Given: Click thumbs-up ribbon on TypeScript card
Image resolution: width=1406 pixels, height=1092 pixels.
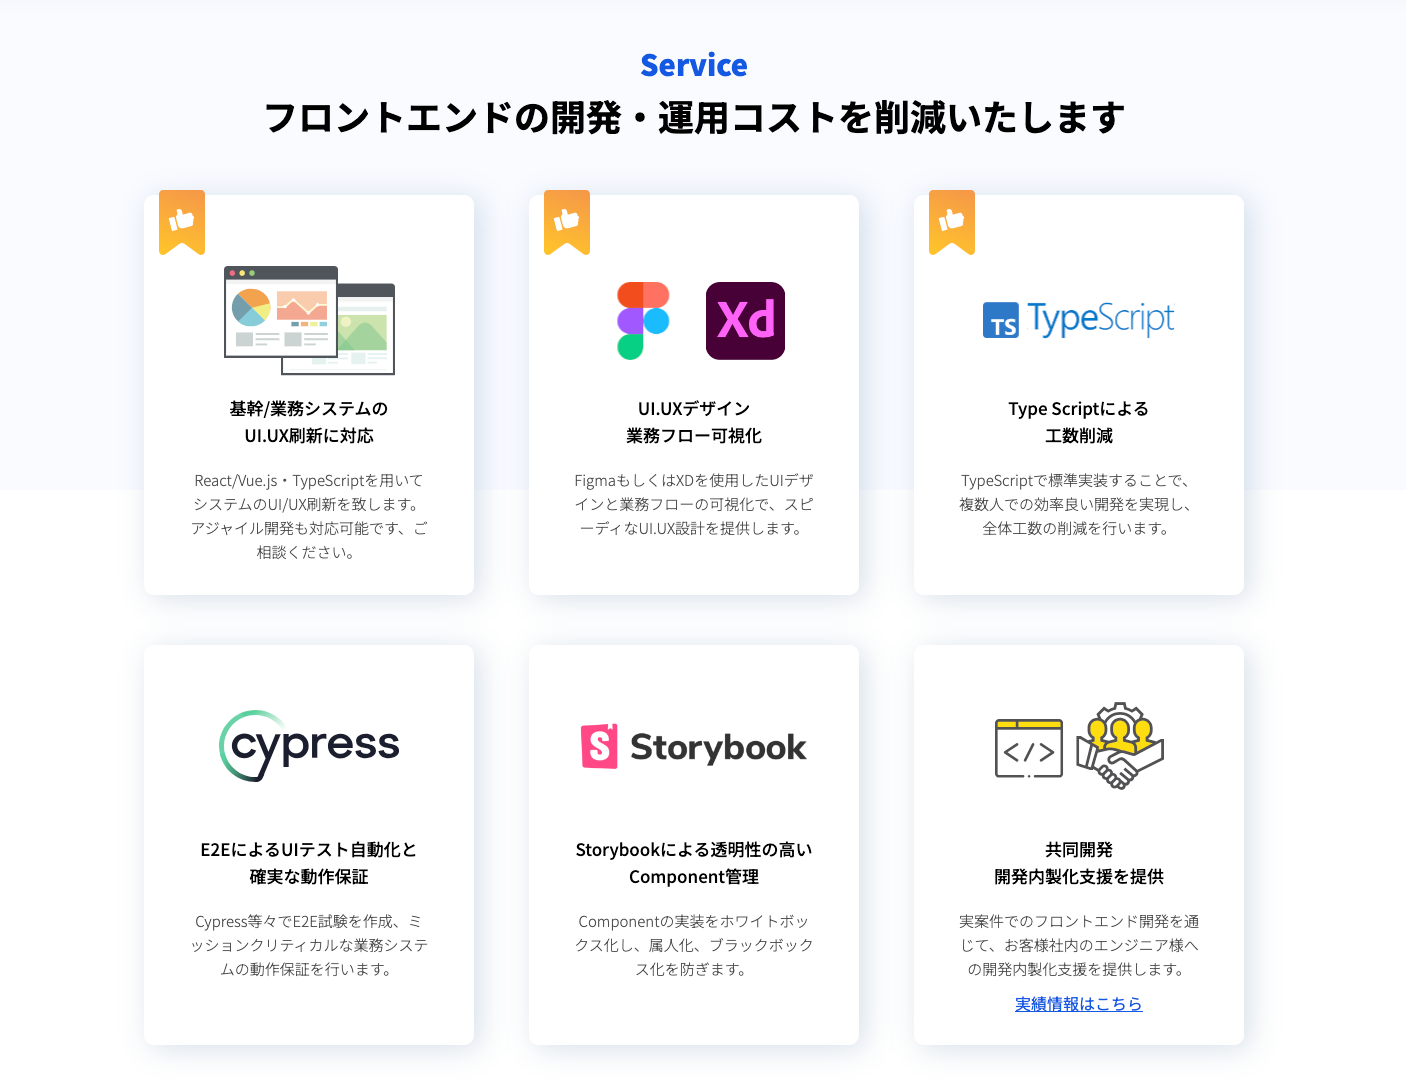Looking at the screenshot, I should point(952,222).
